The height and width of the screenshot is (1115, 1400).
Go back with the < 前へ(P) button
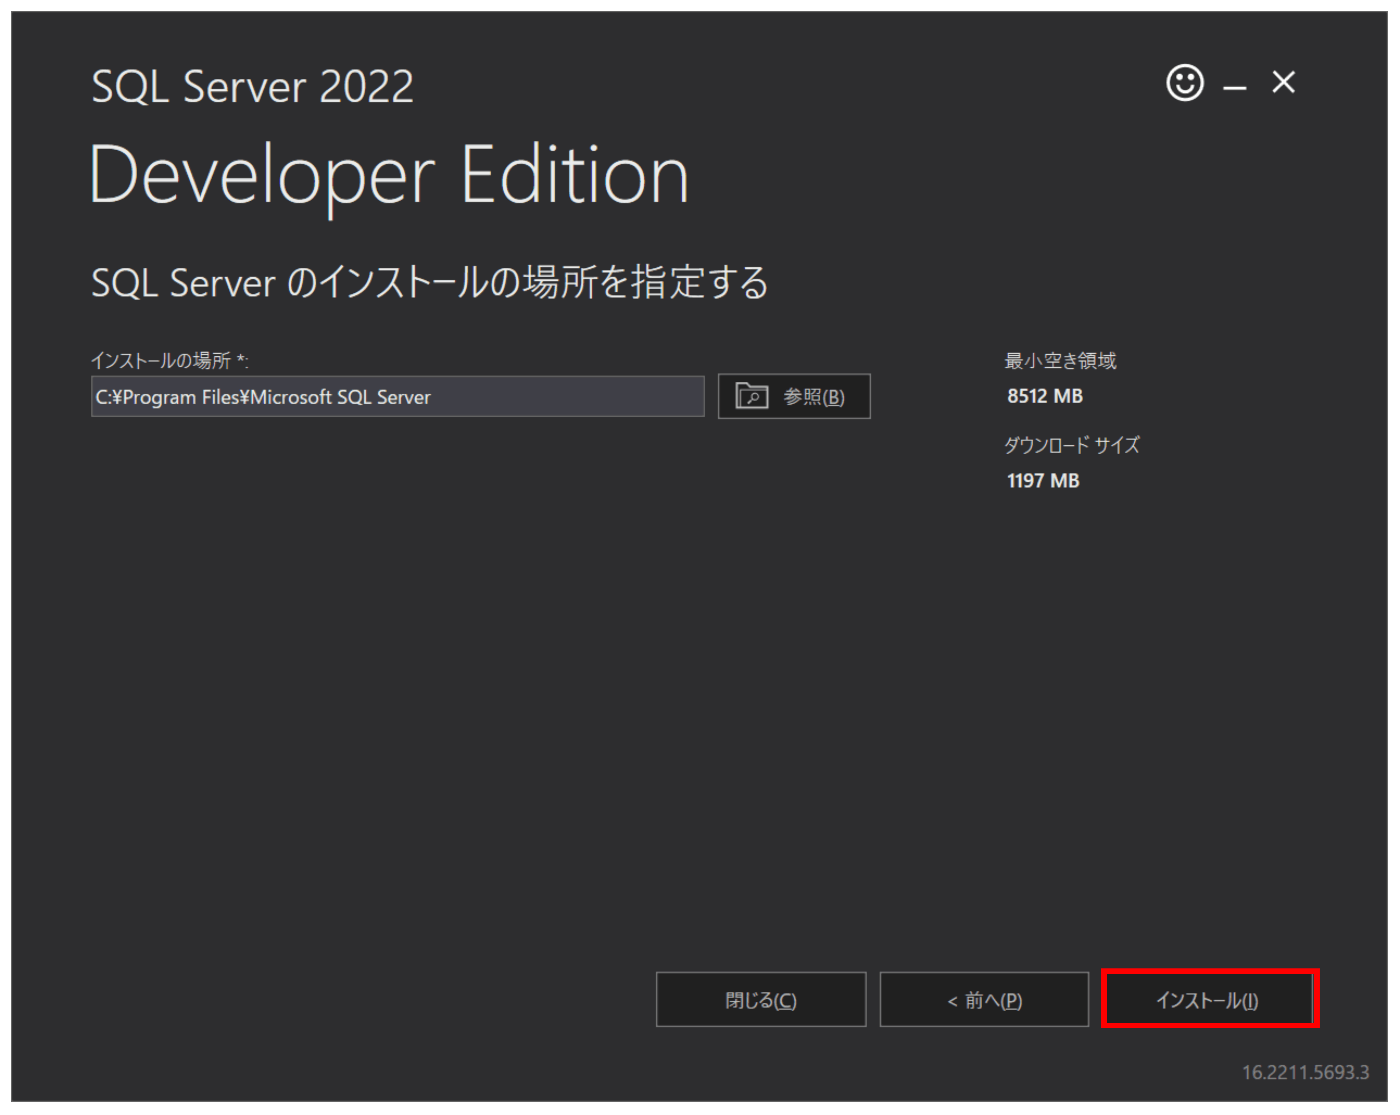tap(984, 999)
